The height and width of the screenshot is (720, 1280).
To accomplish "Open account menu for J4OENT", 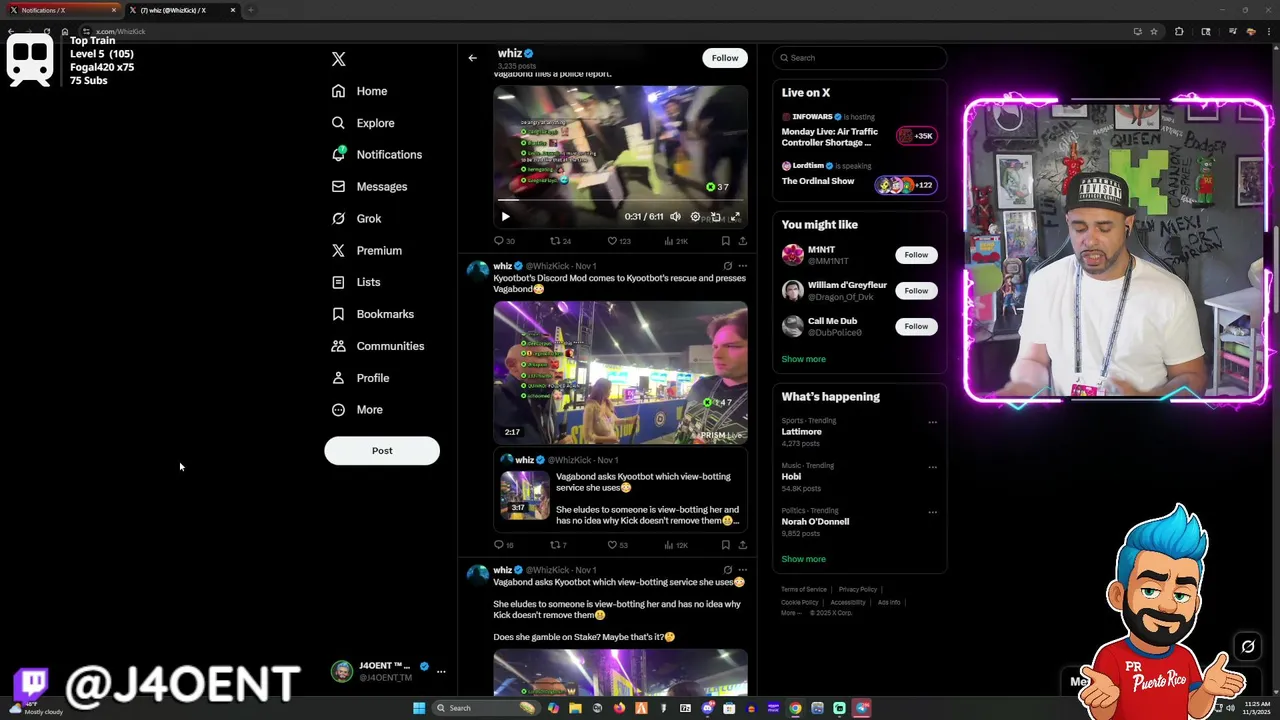I will (x=388, y=671).
